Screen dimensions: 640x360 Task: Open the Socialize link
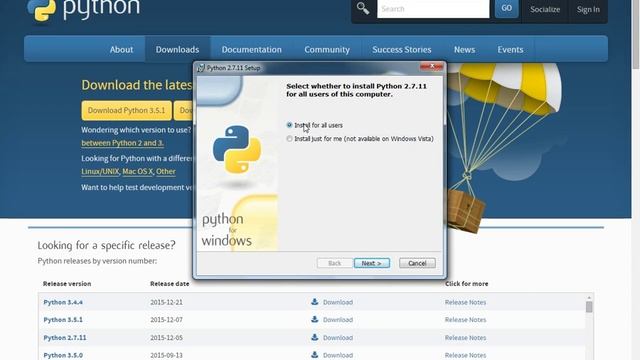pyautogui.click(x=545, y=9)
